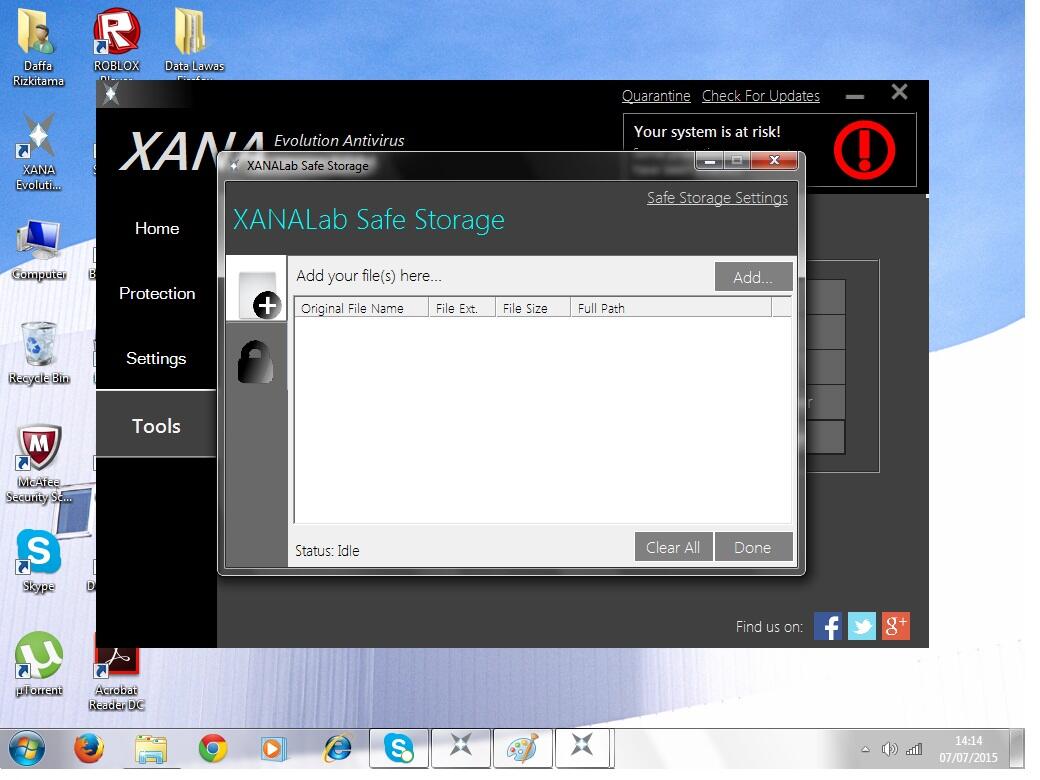
Task: Sort by File Ext. column header
Action: pyautogui.click(x=462, y=308)
